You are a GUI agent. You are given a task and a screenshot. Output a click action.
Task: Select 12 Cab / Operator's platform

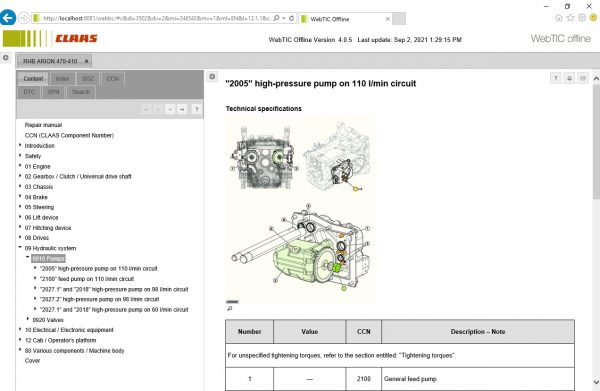tap(60, 340)
